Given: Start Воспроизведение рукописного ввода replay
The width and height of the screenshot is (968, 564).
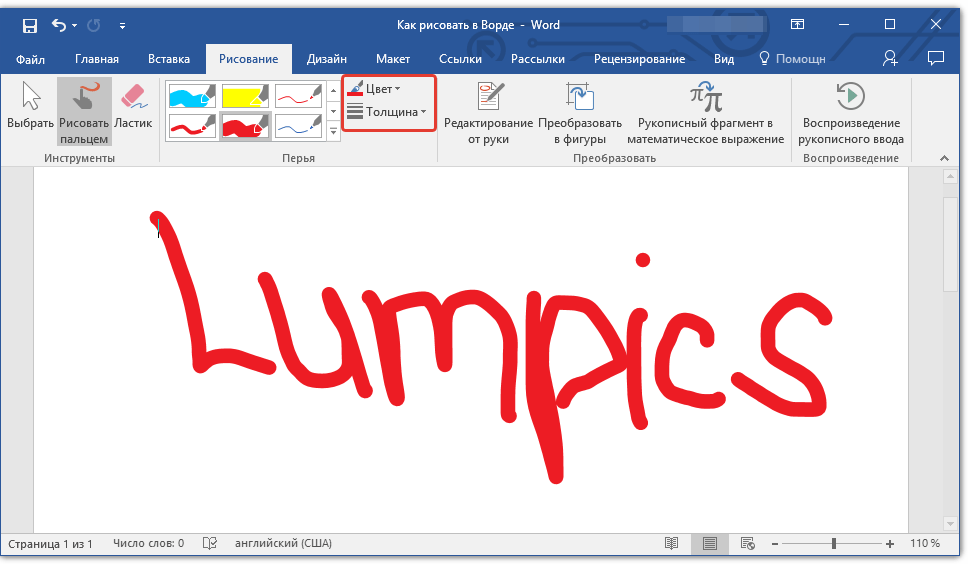Looking at the screenshot, I should [x=852, y=113].
